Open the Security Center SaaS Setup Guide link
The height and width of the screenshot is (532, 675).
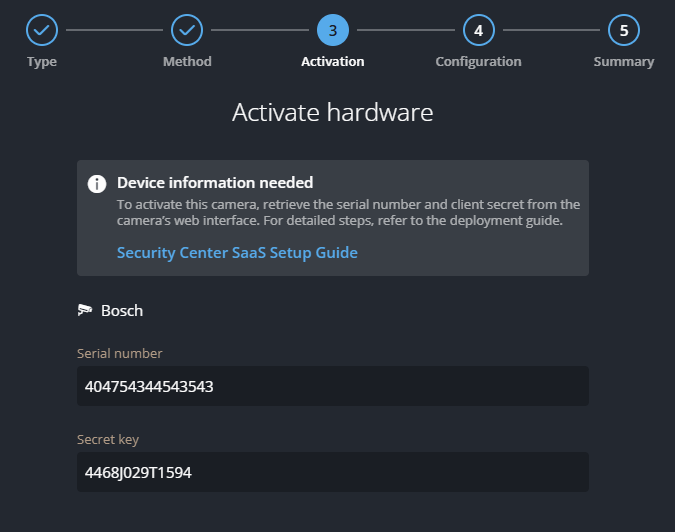[x=237, y=253]
